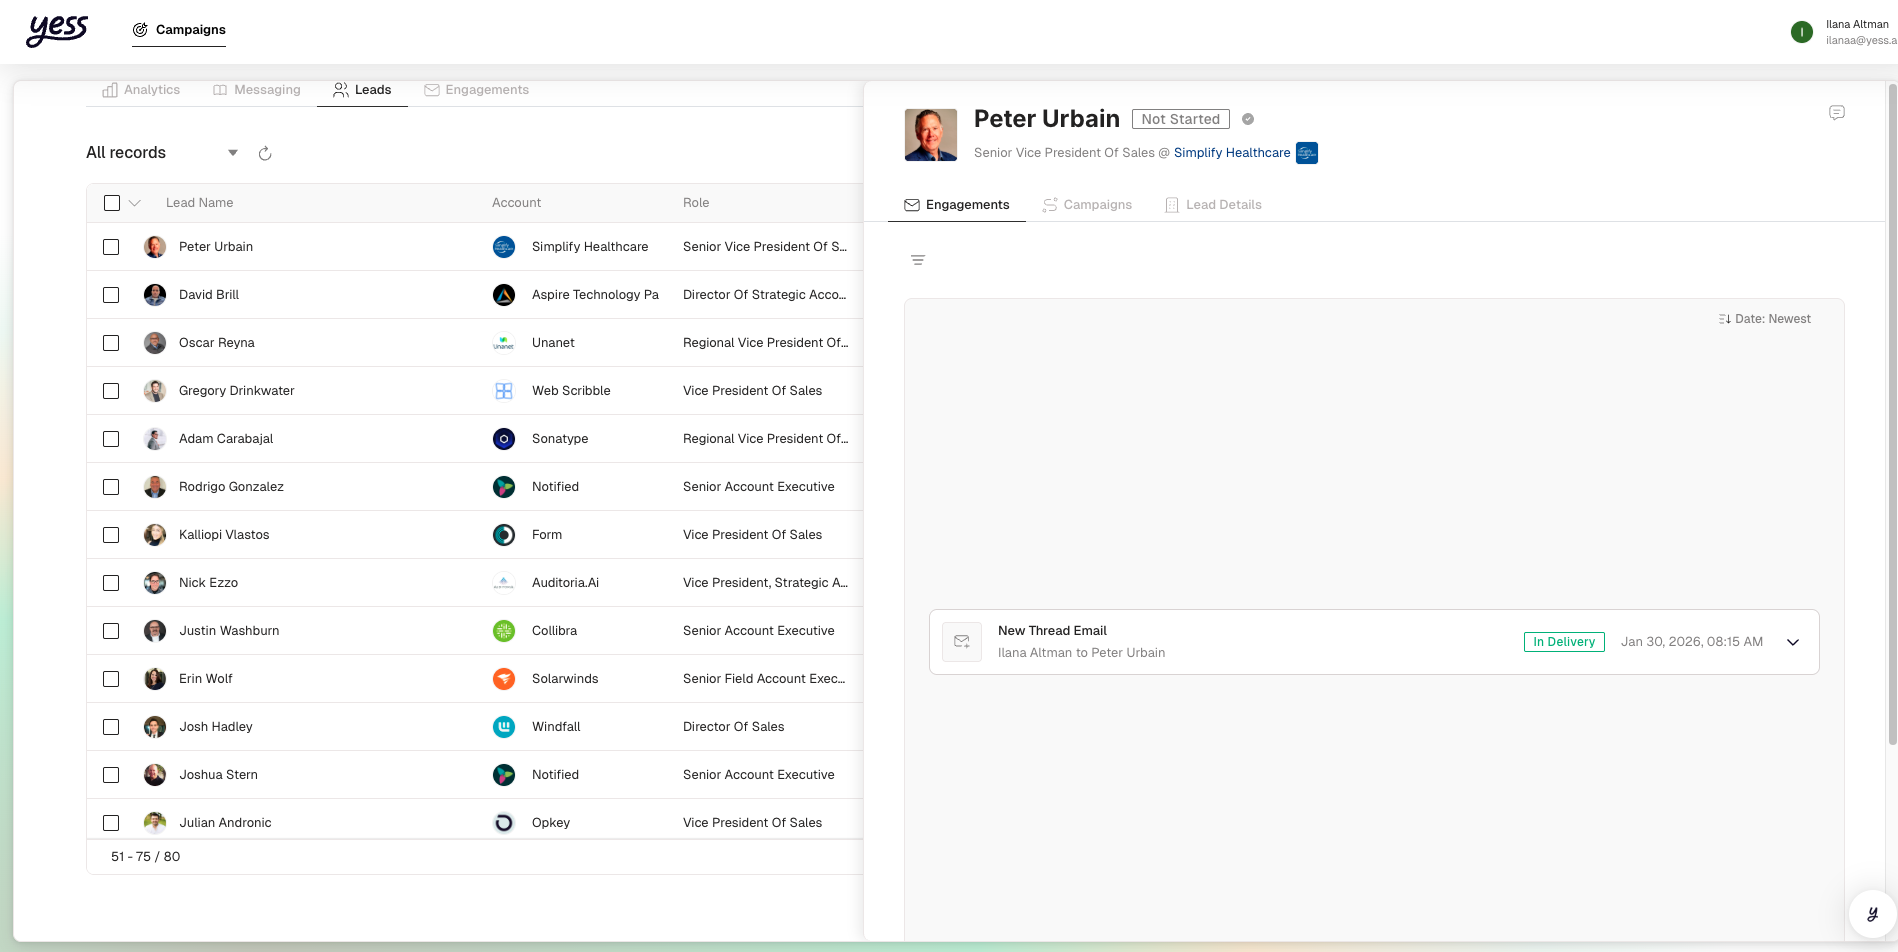Click the Simplify Healthcare logo badge in header

point(1306,153)
